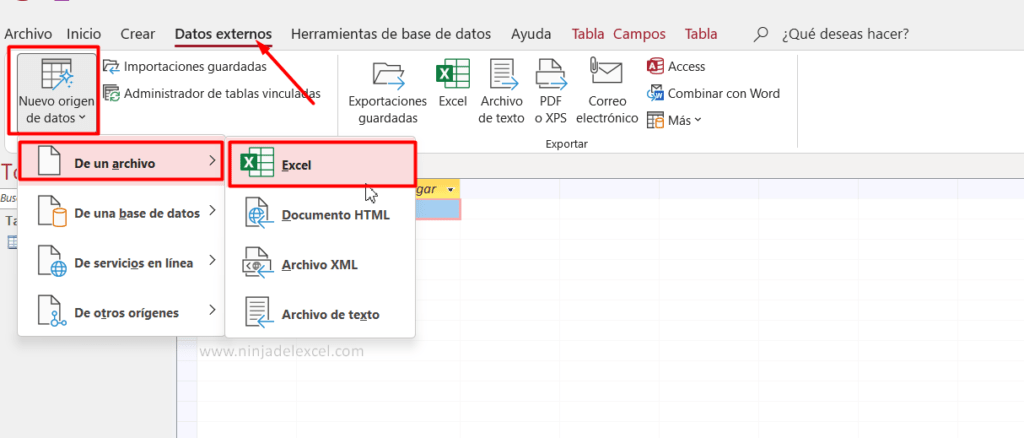This screenshot has height=438, width=1024.
Task: Choose Combinar con Word
Action: [713, 93]
